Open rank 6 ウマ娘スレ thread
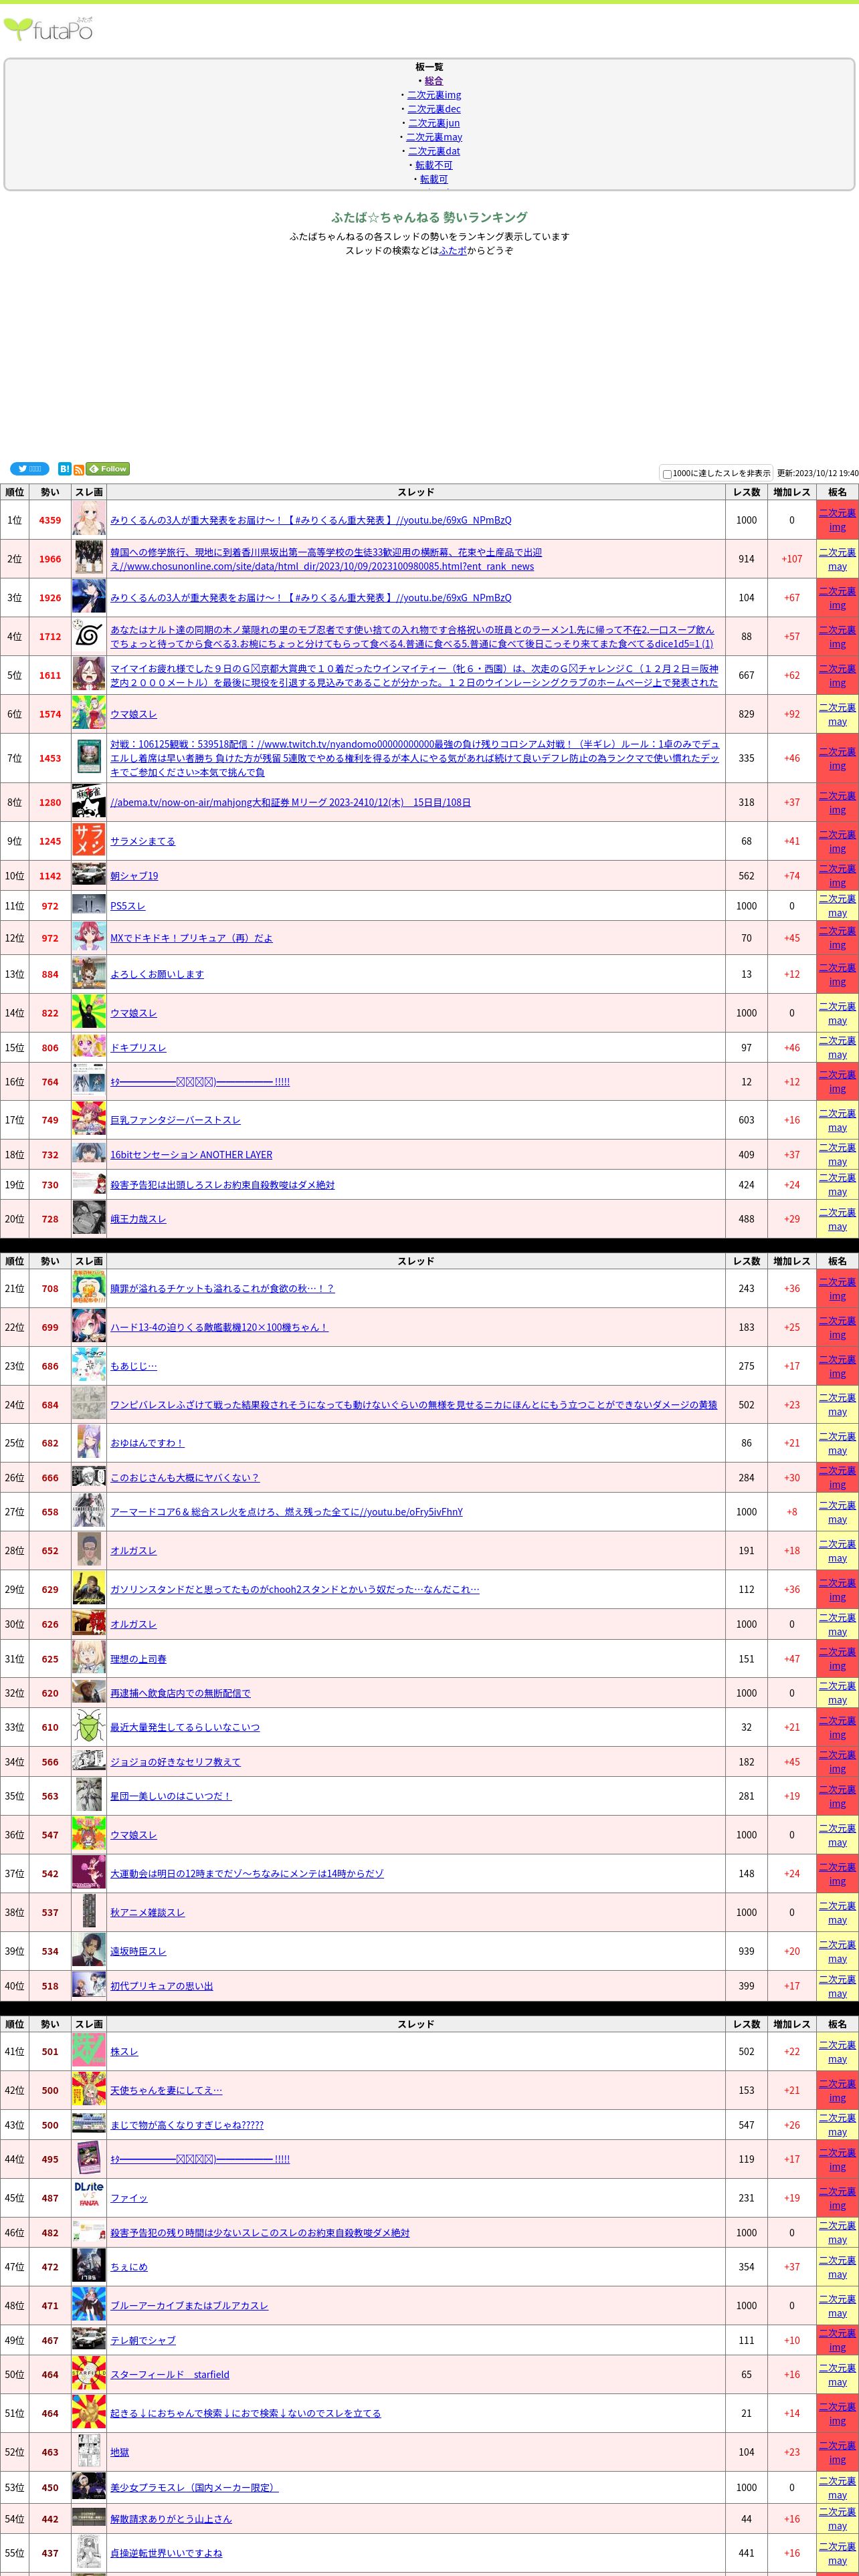This screenshot has height=2576, width=859. [134, 714]
